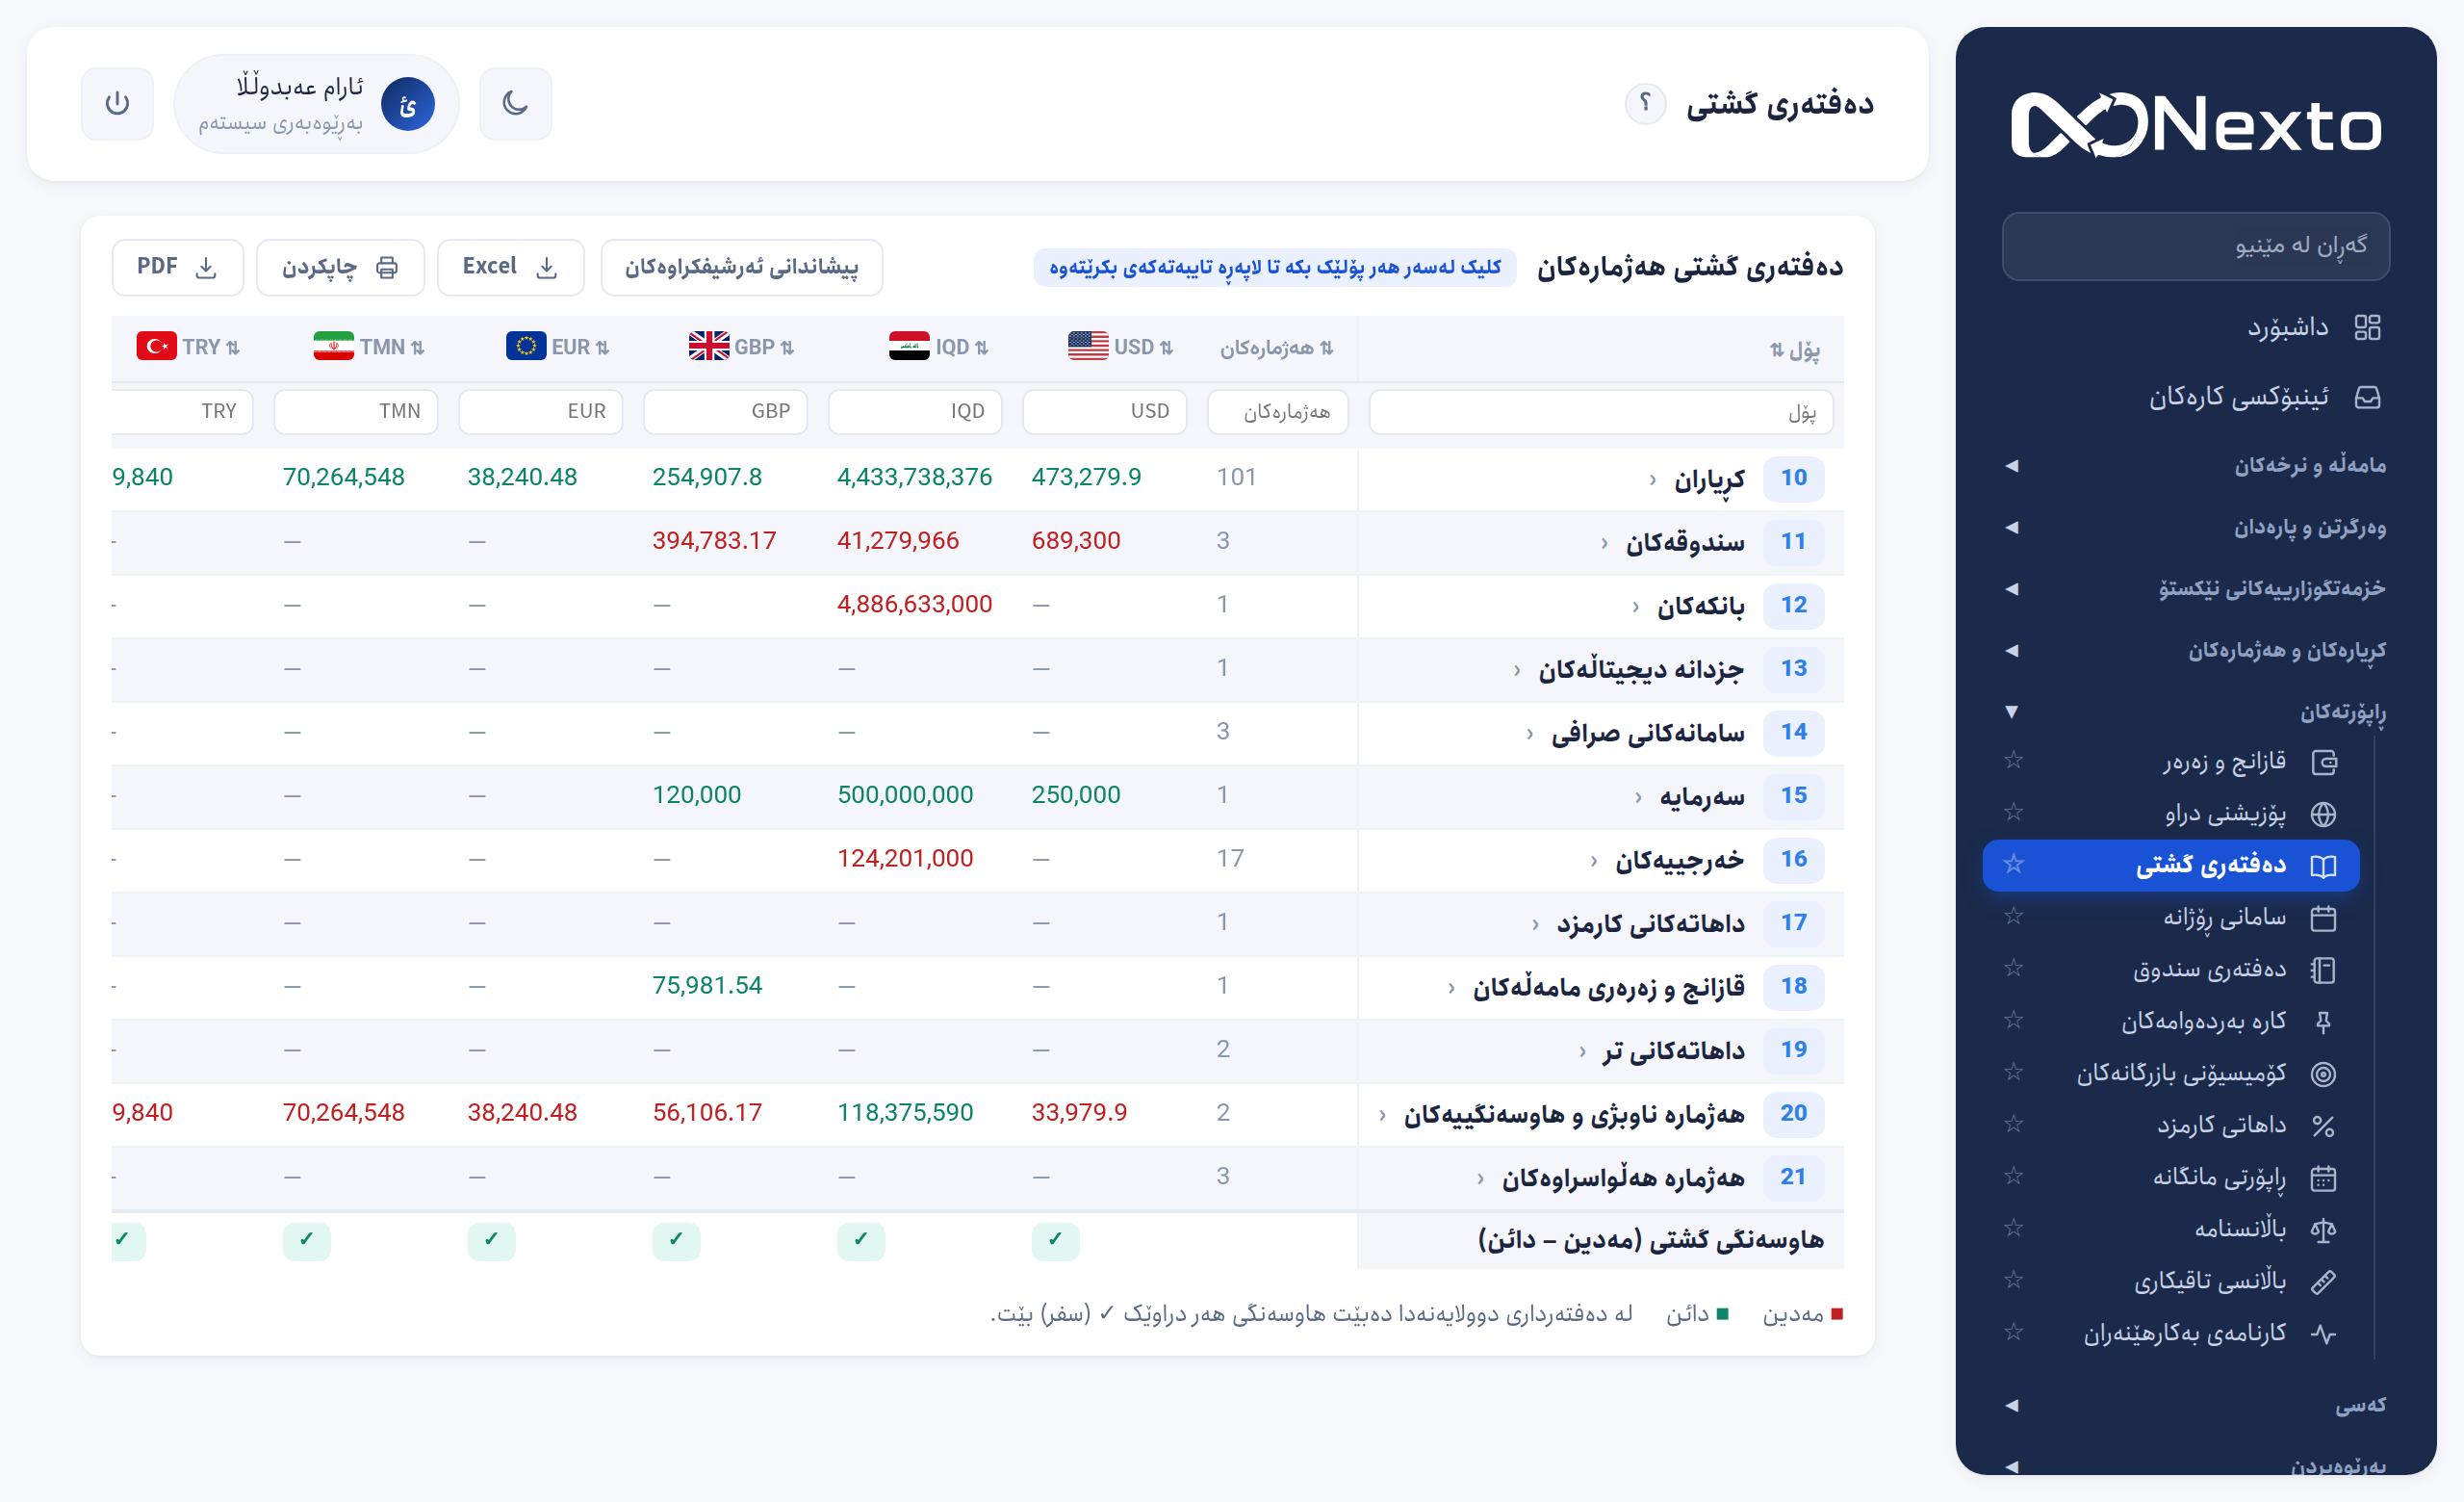This screenshot has width=2464, height=1502.
Task: Click the گەڕان لە مێنیو search field
Action: (x=2196, y=246)
